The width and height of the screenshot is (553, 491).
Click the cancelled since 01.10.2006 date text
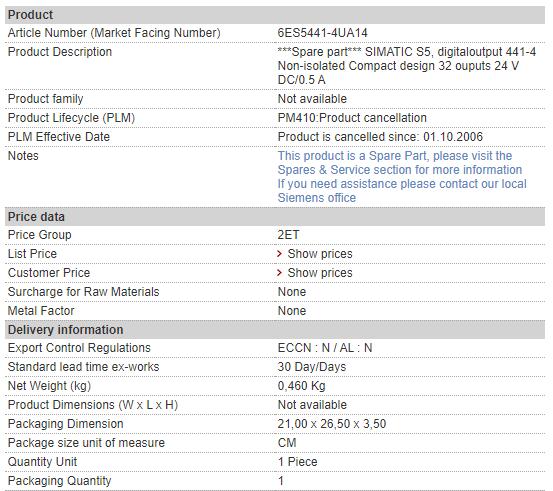[x=380, y=137]
